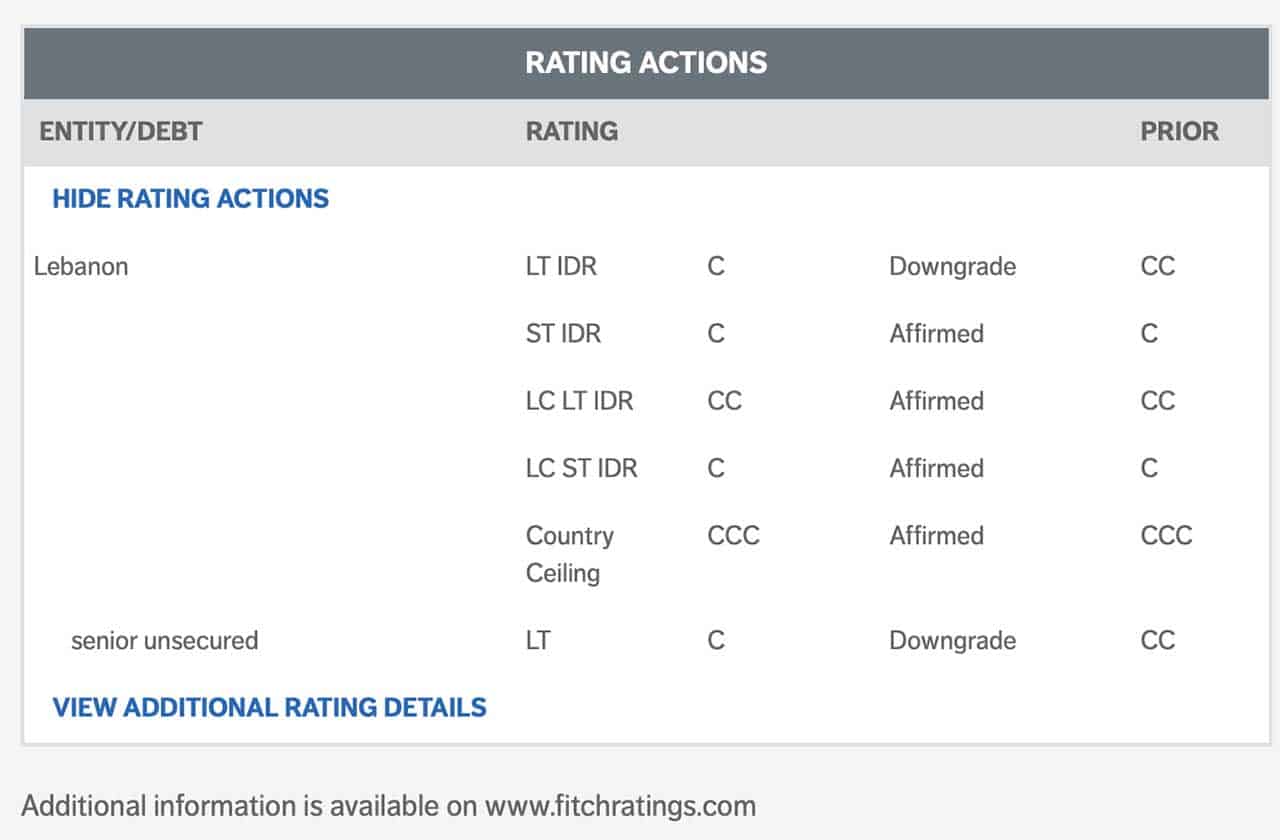
Task: Click the LT IDR rating type
Action: coord(561,266)
